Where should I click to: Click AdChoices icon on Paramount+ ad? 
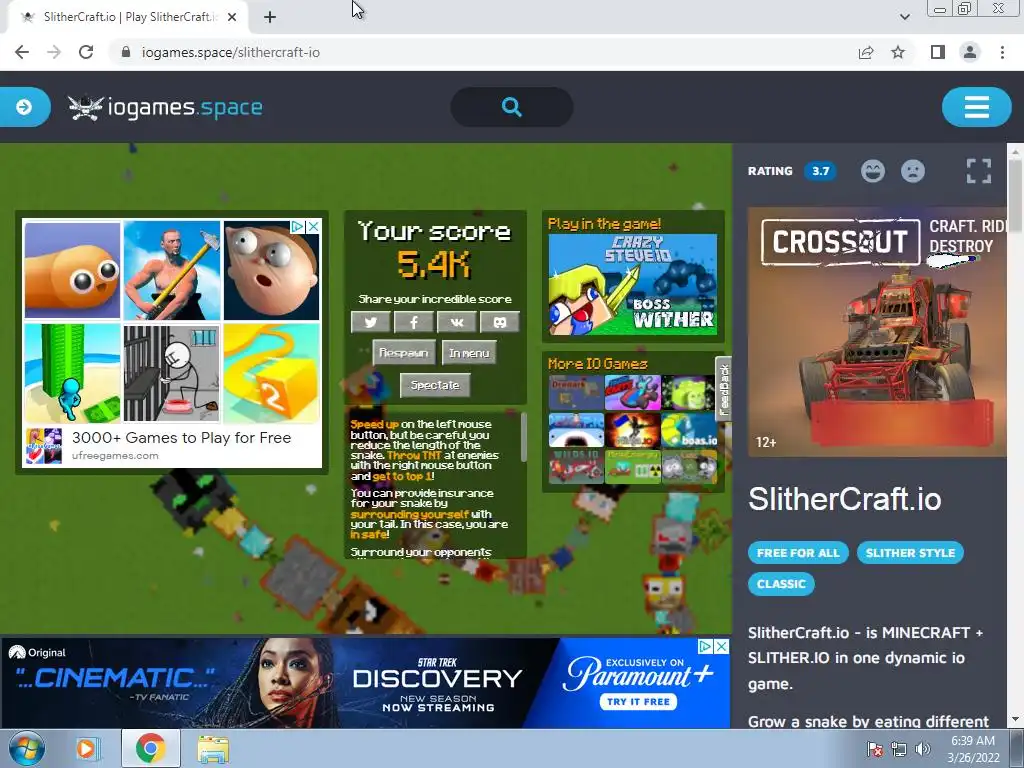click(705, 646)
